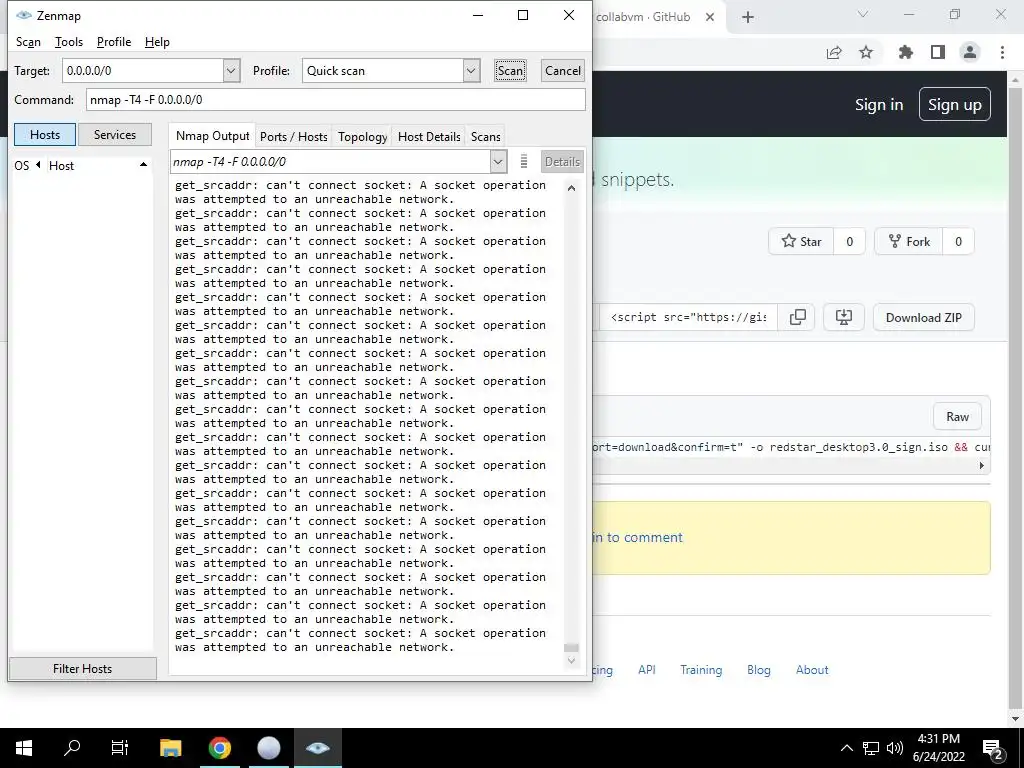Bookmark this page with star icon

tap(866, 52)
